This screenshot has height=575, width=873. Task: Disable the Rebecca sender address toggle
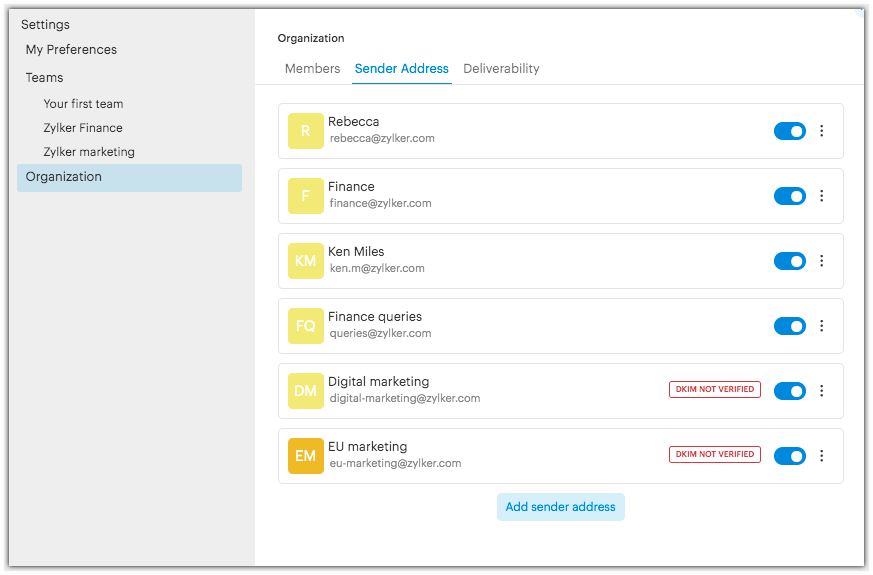pos(789,131)
